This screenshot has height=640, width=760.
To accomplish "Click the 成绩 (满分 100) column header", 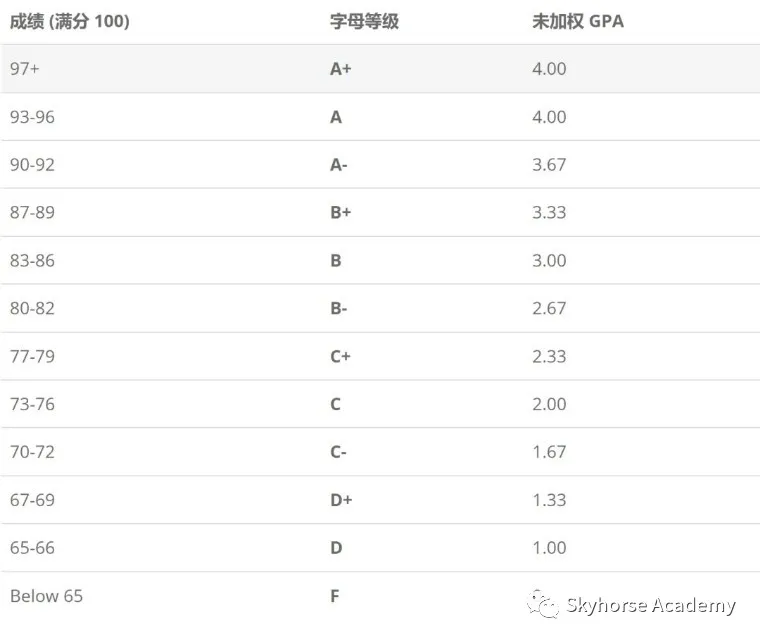I will tap(70, 21).
